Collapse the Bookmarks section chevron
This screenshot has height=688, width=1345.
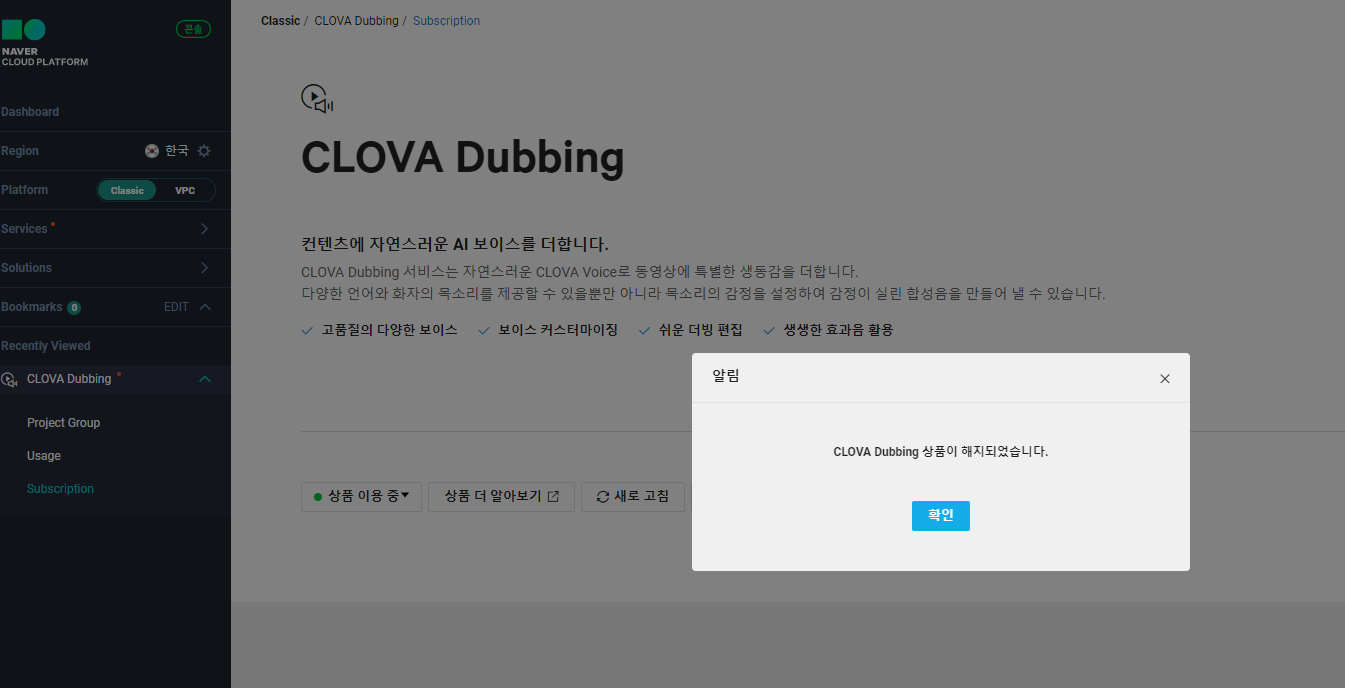(x=205, y=307)
